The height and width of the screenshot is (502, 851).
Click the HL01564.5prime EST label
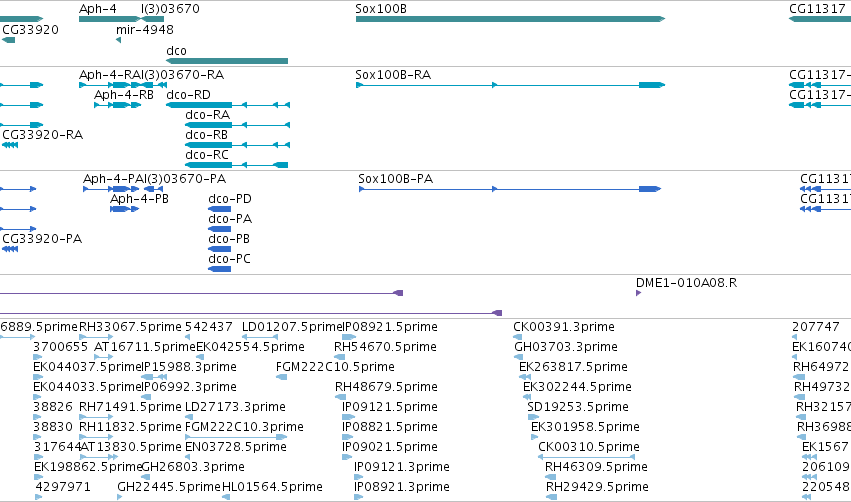click(x=272, y=487)
